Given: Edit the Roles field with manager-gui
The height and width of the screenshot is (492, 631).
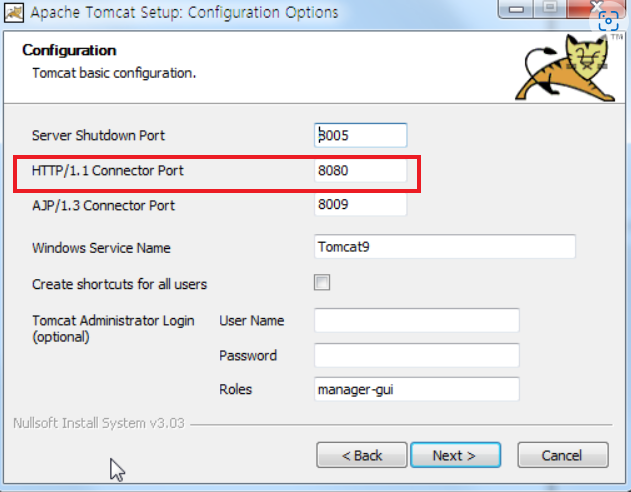Looking at the screenshot, I should tap(417, 389).
